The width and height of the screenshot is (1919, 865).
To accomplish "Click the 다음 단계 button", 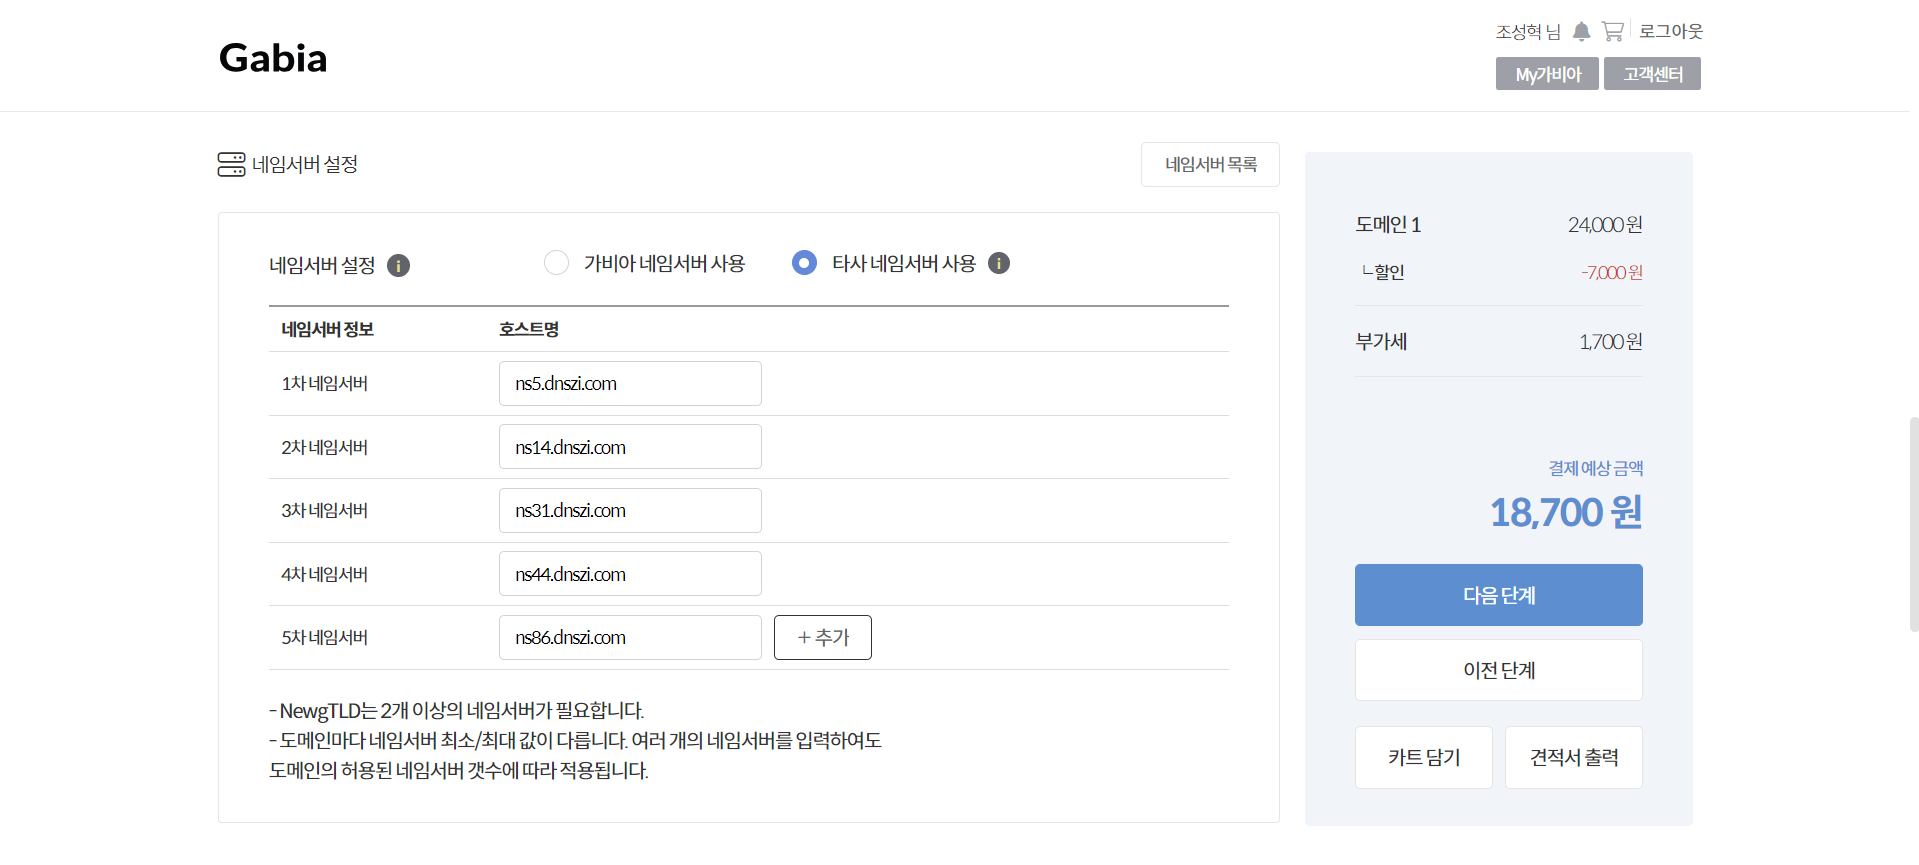I will 1498,595.
